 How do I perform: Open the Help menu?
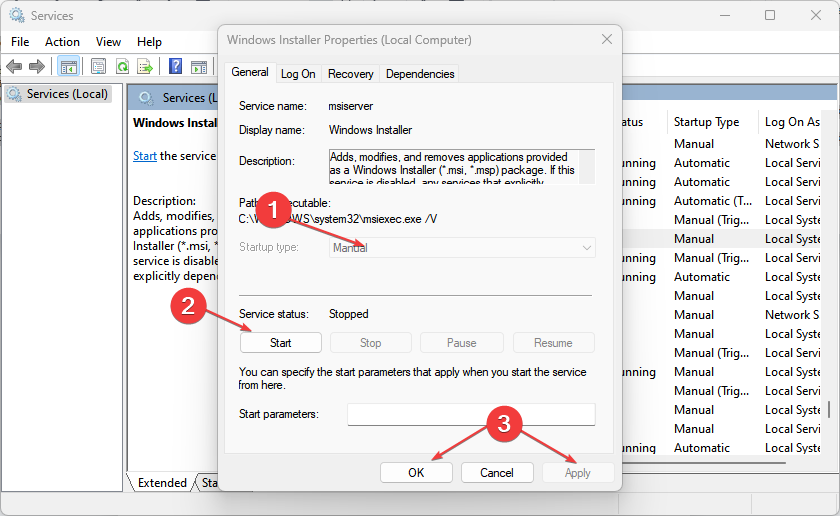(149, 42)
